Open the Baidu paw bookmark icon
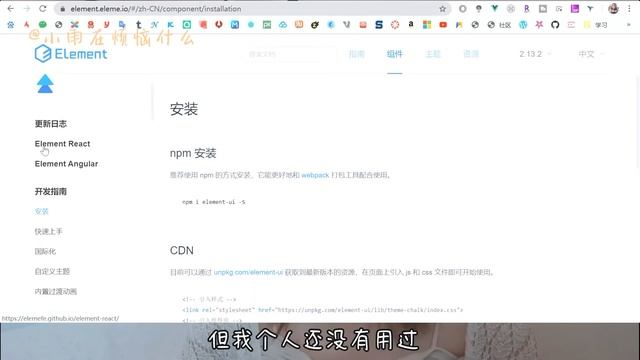The width and height of the screenshot is (640, 360). 11,25
